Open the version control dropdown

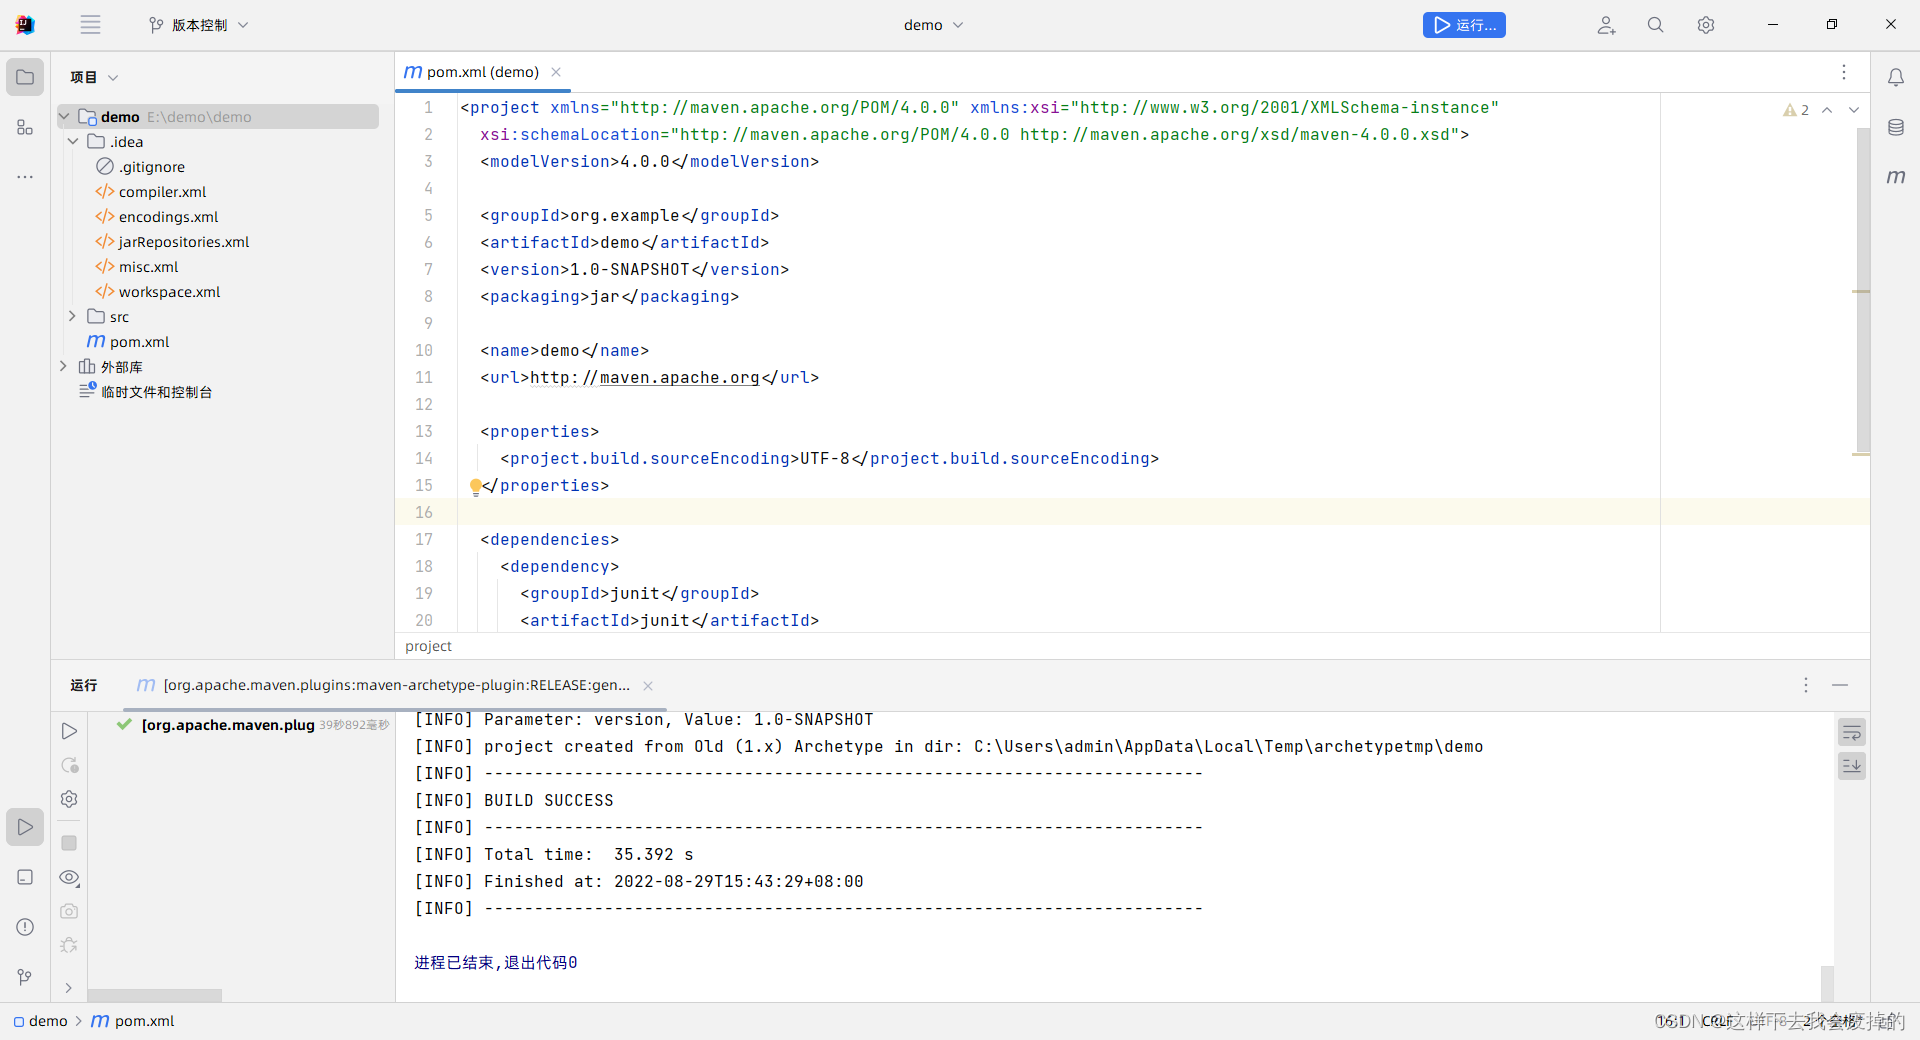tap(198, 25)
